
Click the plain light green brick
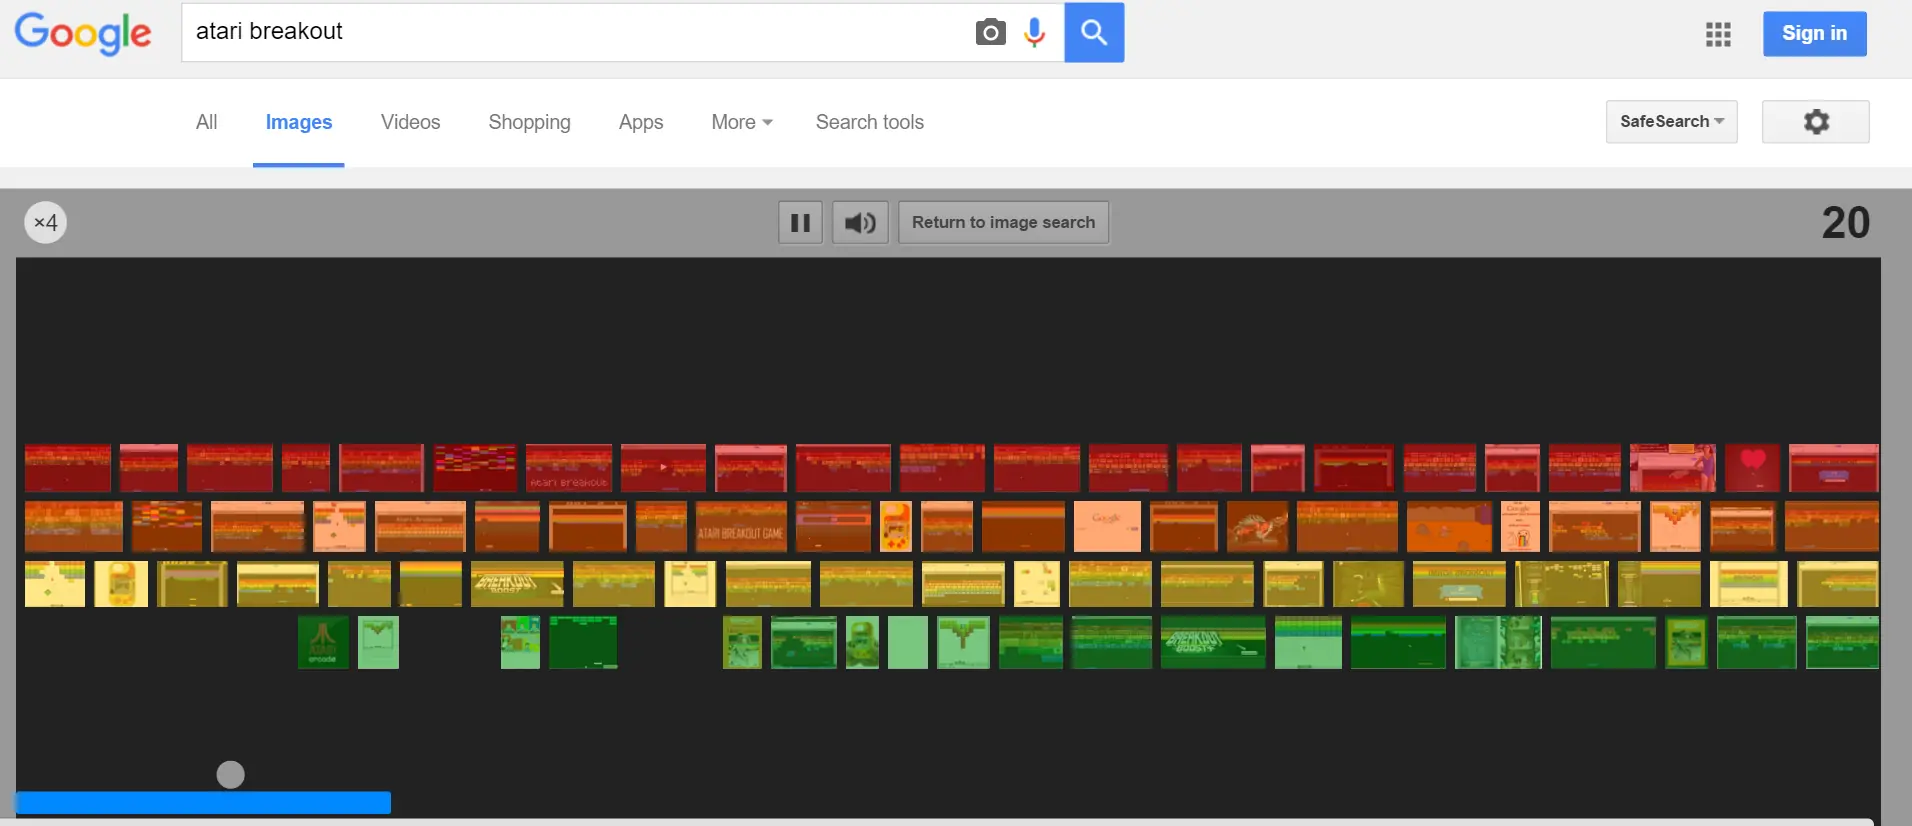(x=908, y=642)
